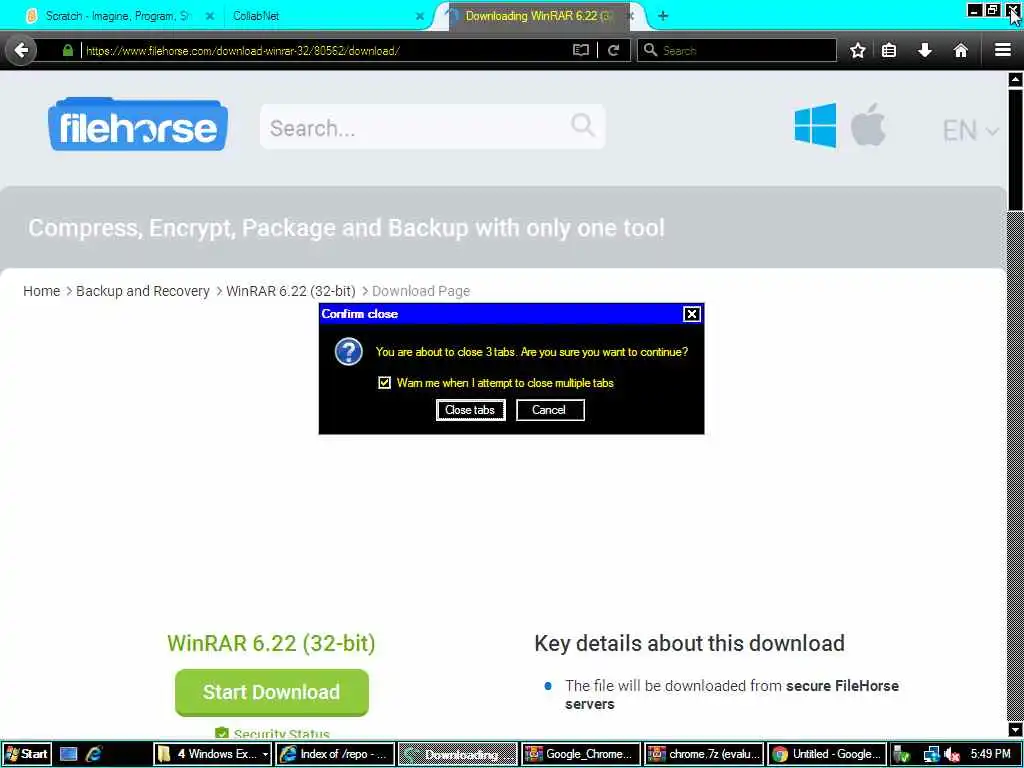
Task: Click the question mark icon in dialog
Action: [349, 352]
